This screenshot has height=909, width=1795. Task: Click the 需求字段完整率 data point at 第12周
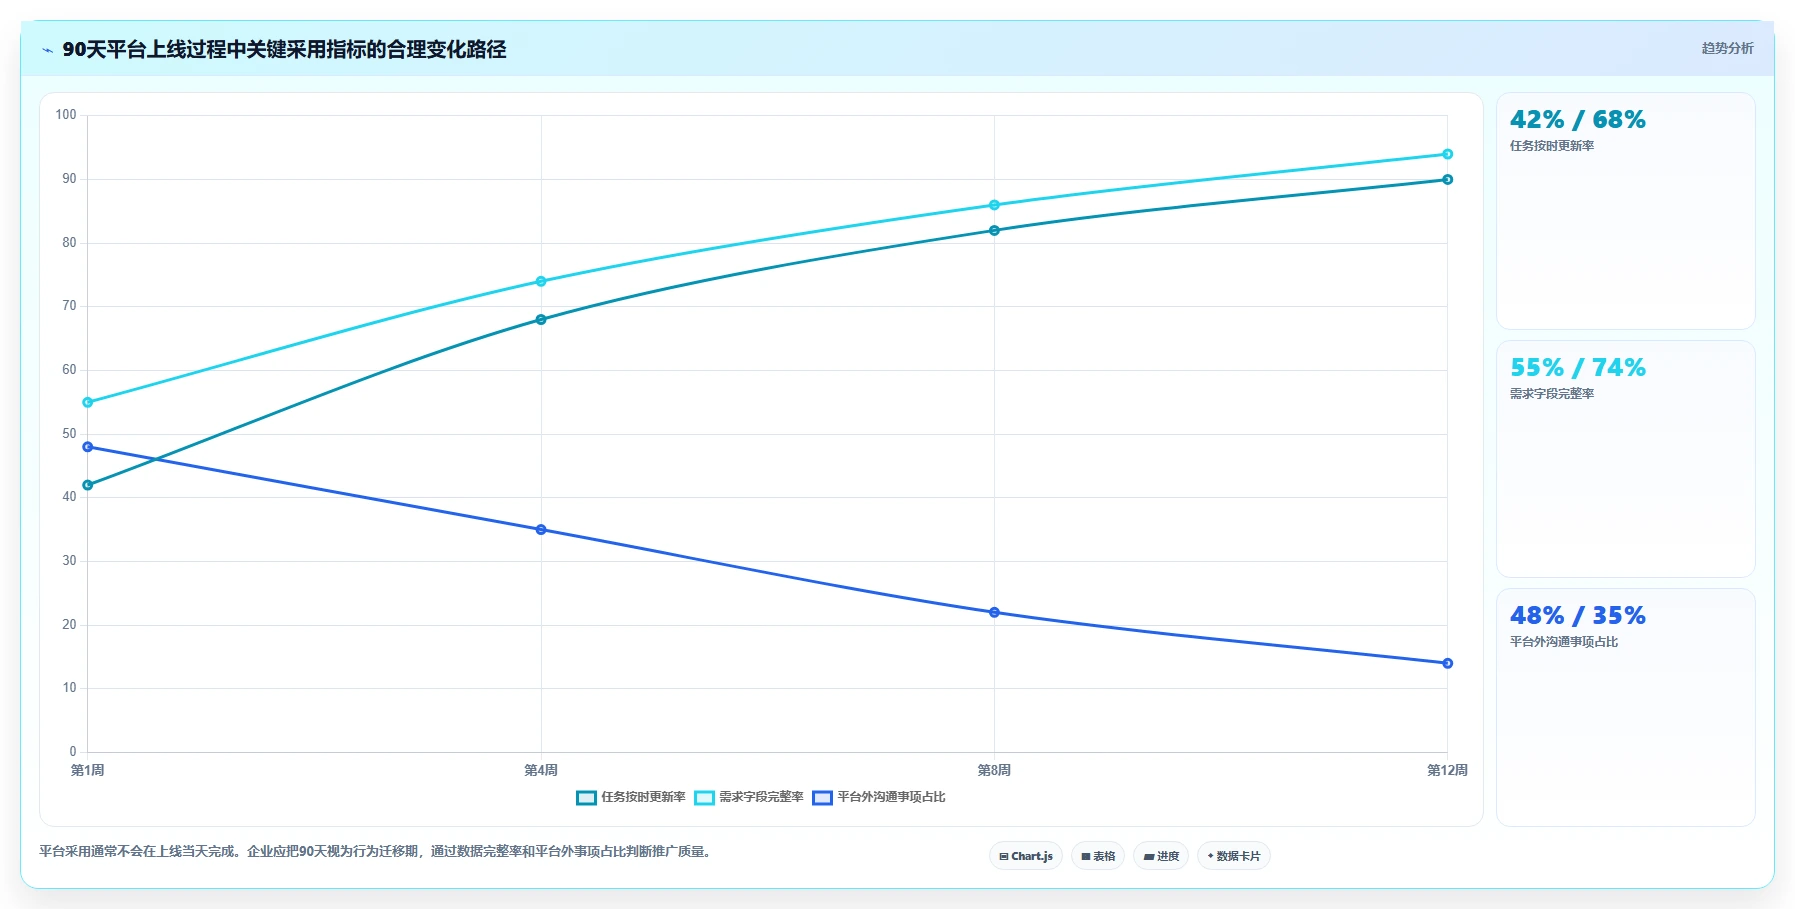(1447, 154)
